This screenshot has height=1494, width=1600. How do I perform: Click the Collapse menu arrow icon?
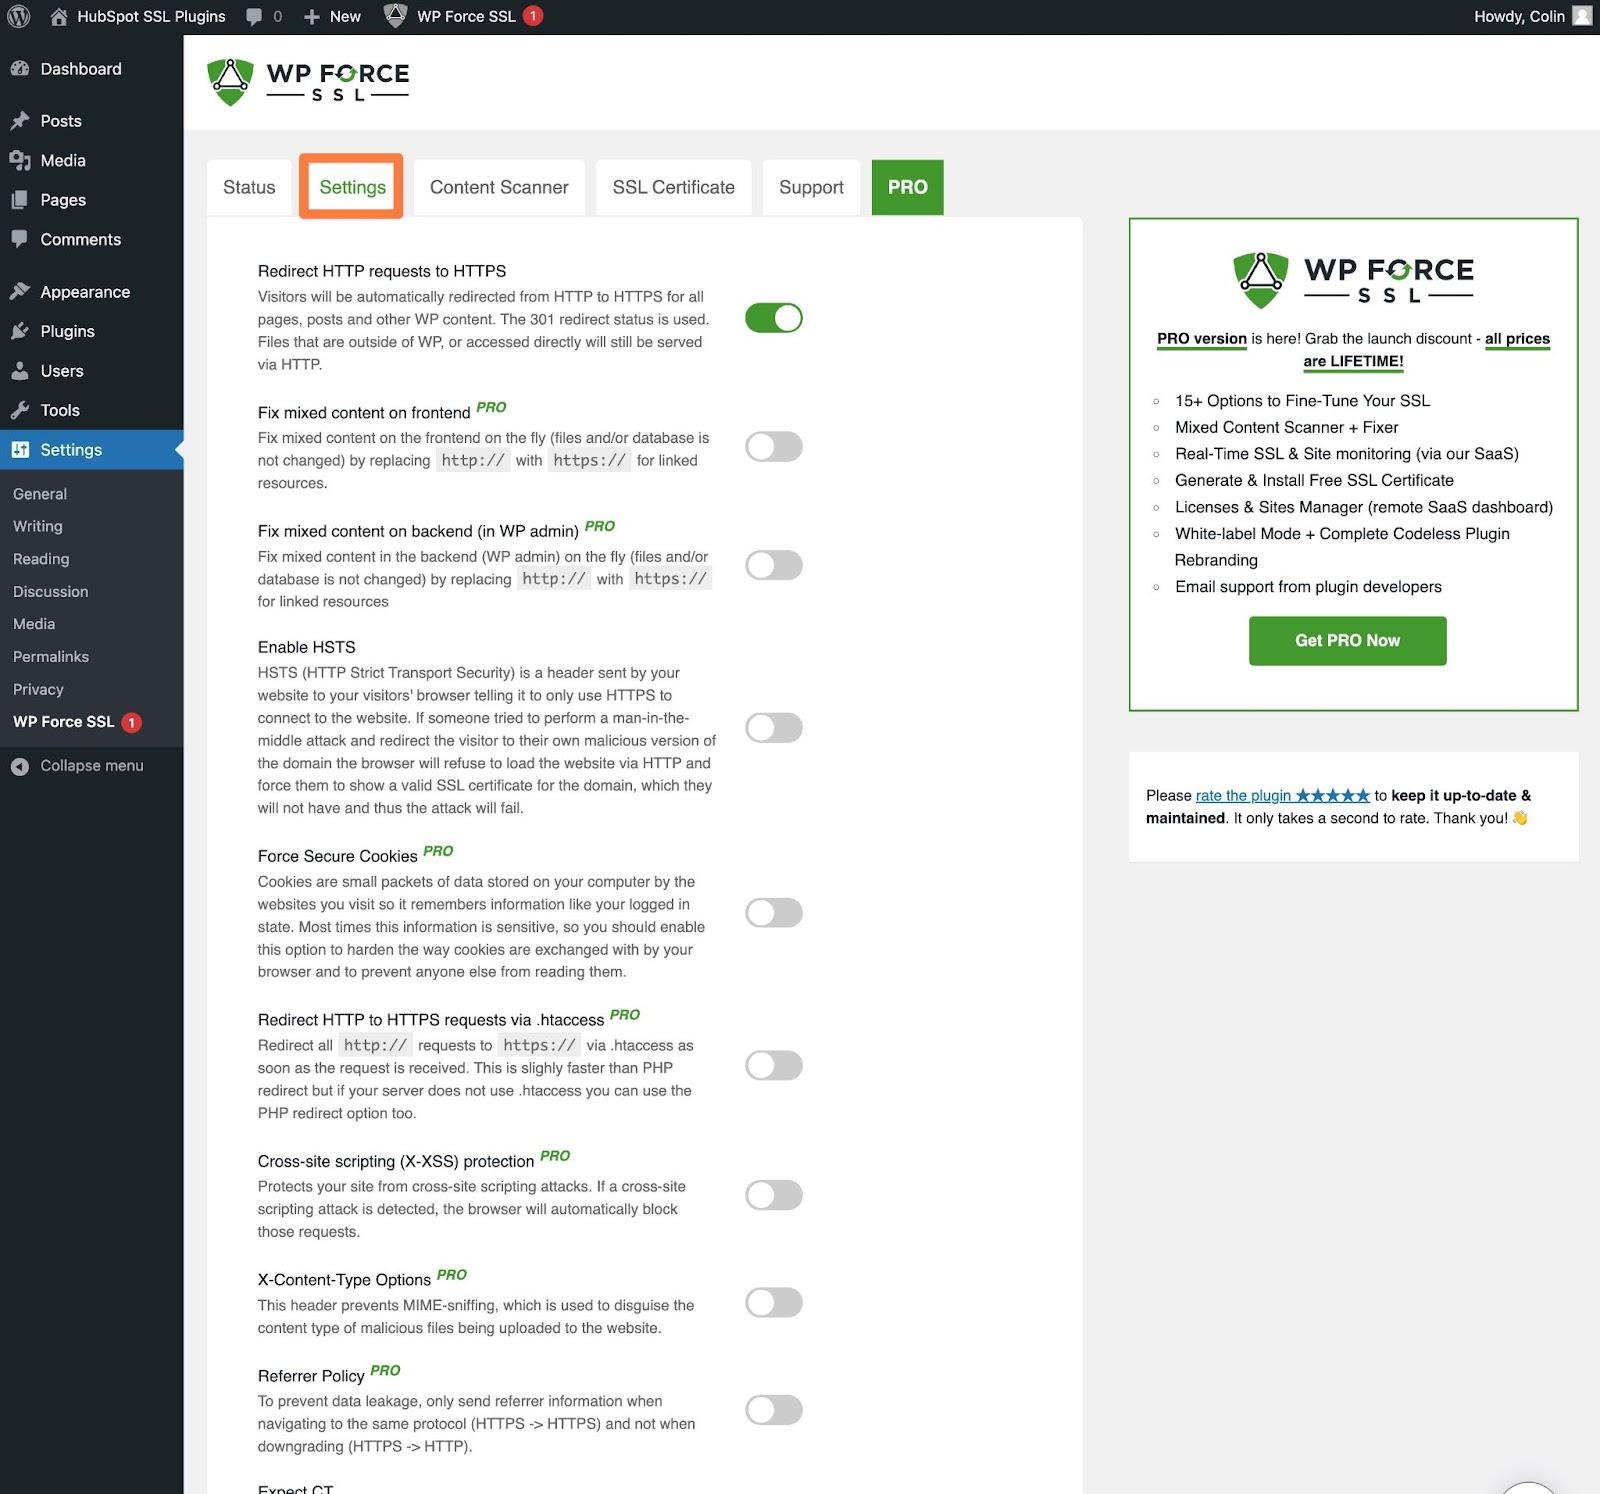20,766
